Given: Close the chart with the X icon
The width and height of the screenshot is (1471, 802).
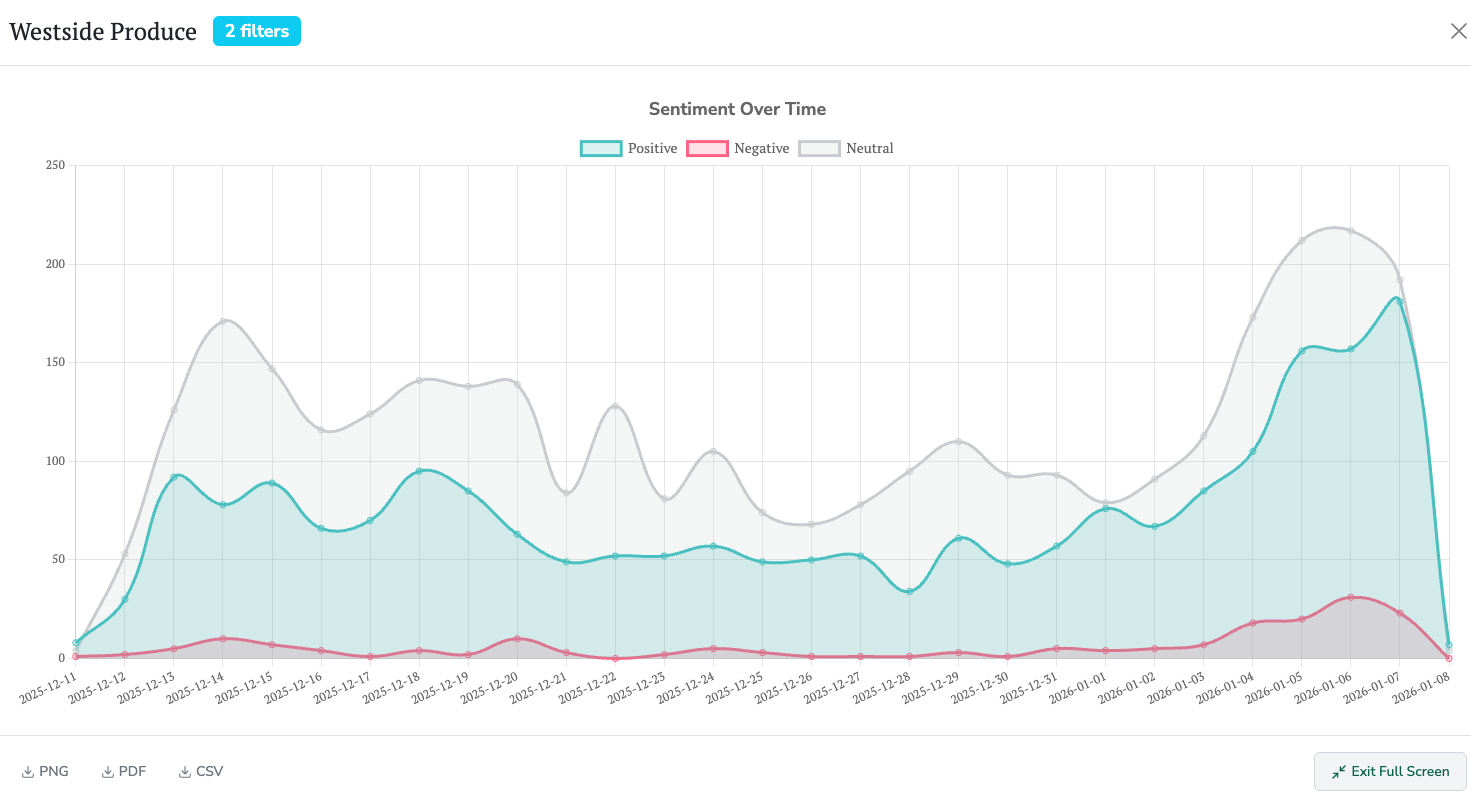Looking at the screenshot, I should 1458,31.
